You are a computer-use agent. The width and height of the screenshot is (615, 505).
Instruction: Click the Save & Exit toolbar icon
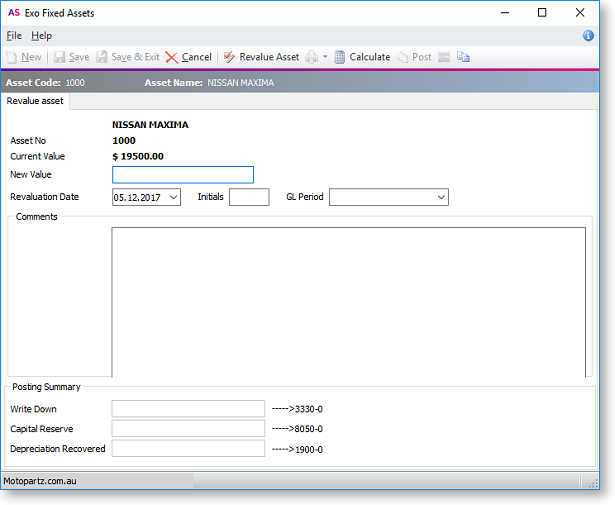tap(102, 57)
